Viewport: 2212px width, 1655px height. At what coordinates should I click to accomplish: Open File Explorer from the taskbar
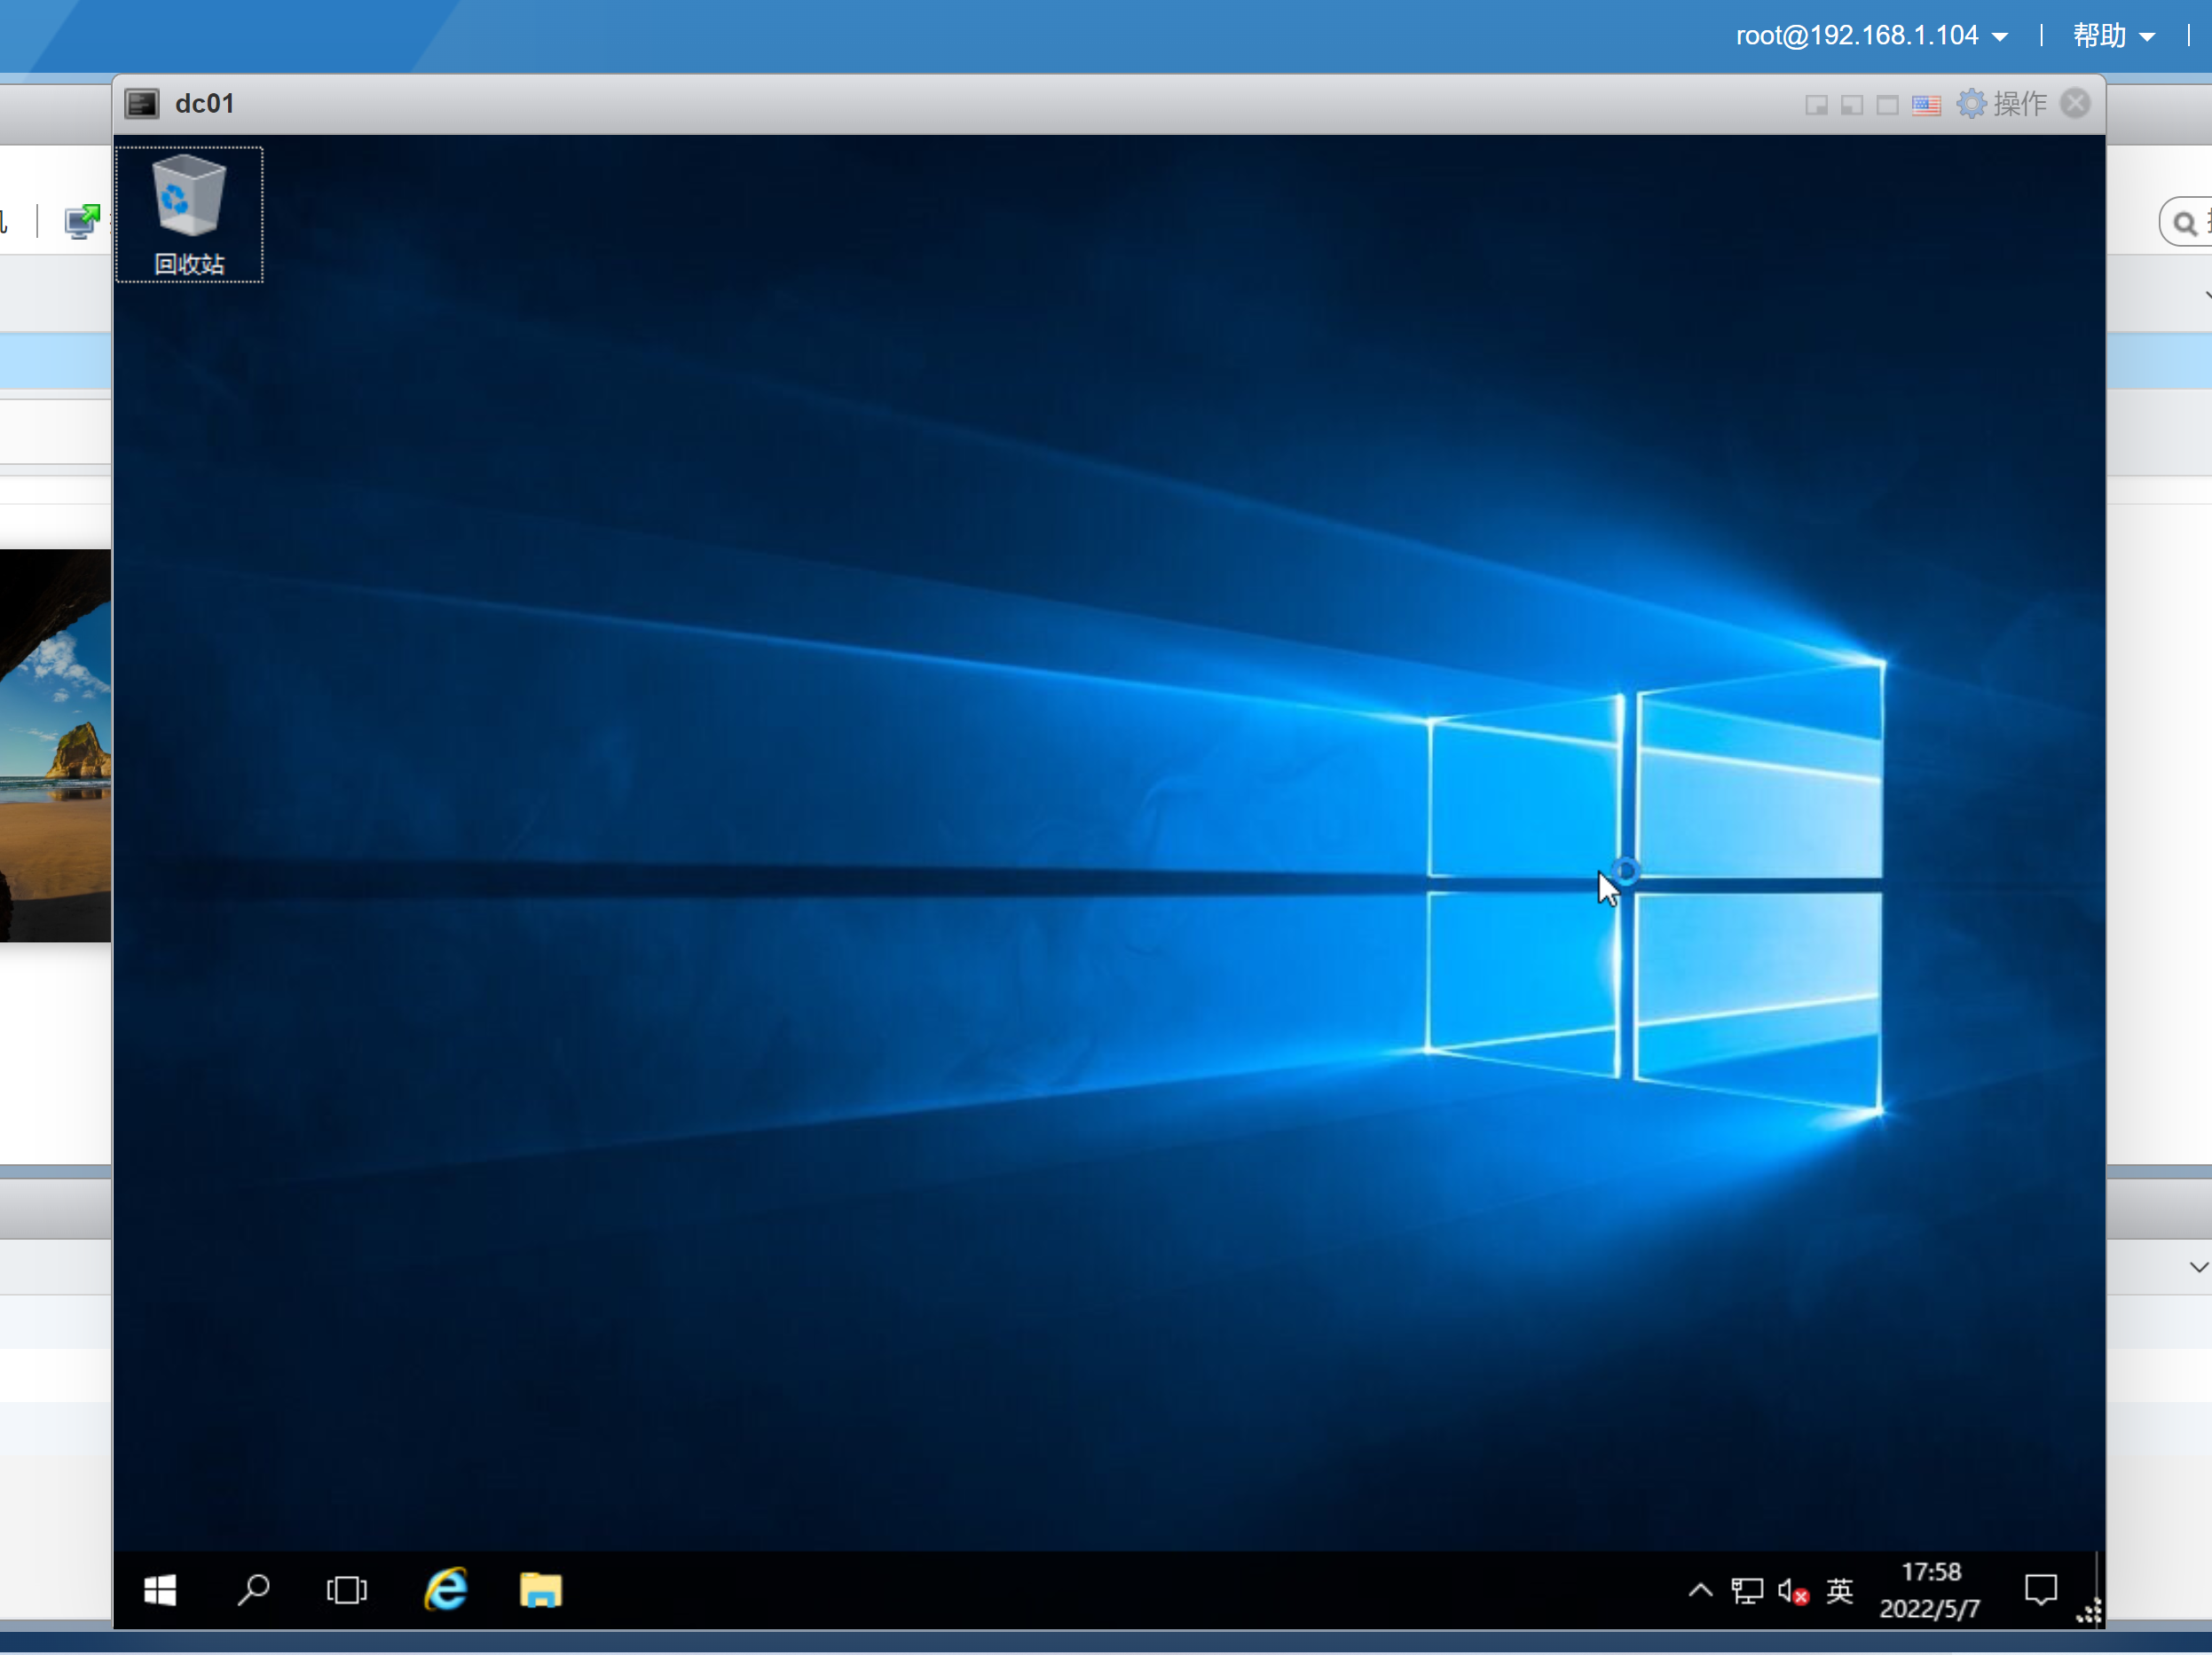540,1590
